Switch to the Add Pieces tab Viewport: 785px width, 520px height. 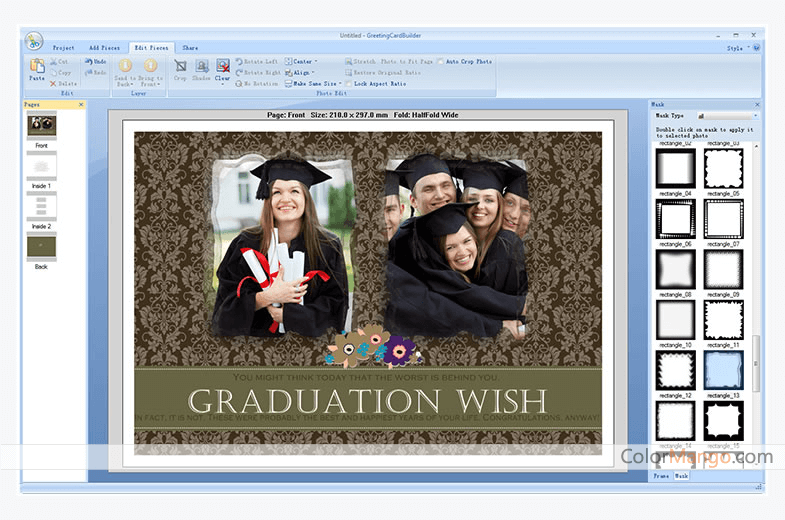pyautogui.click(x=104, y=47)
